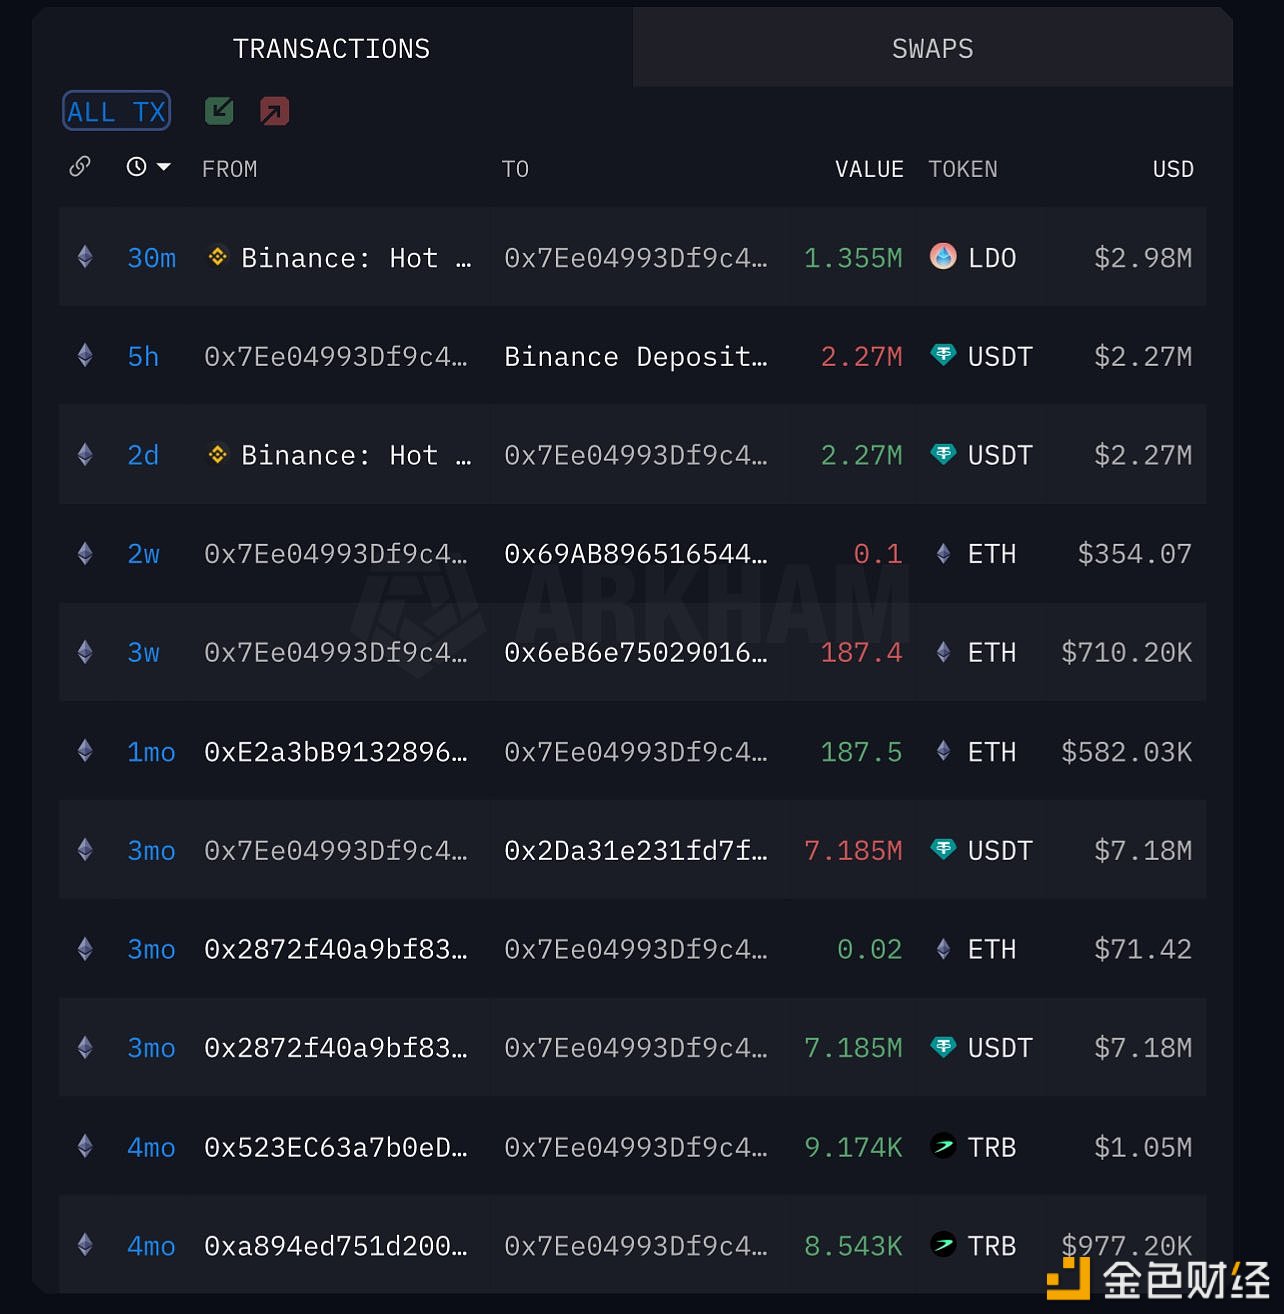
Task: Click ETH token icon in the 3w row
Action: coord(943,652)
